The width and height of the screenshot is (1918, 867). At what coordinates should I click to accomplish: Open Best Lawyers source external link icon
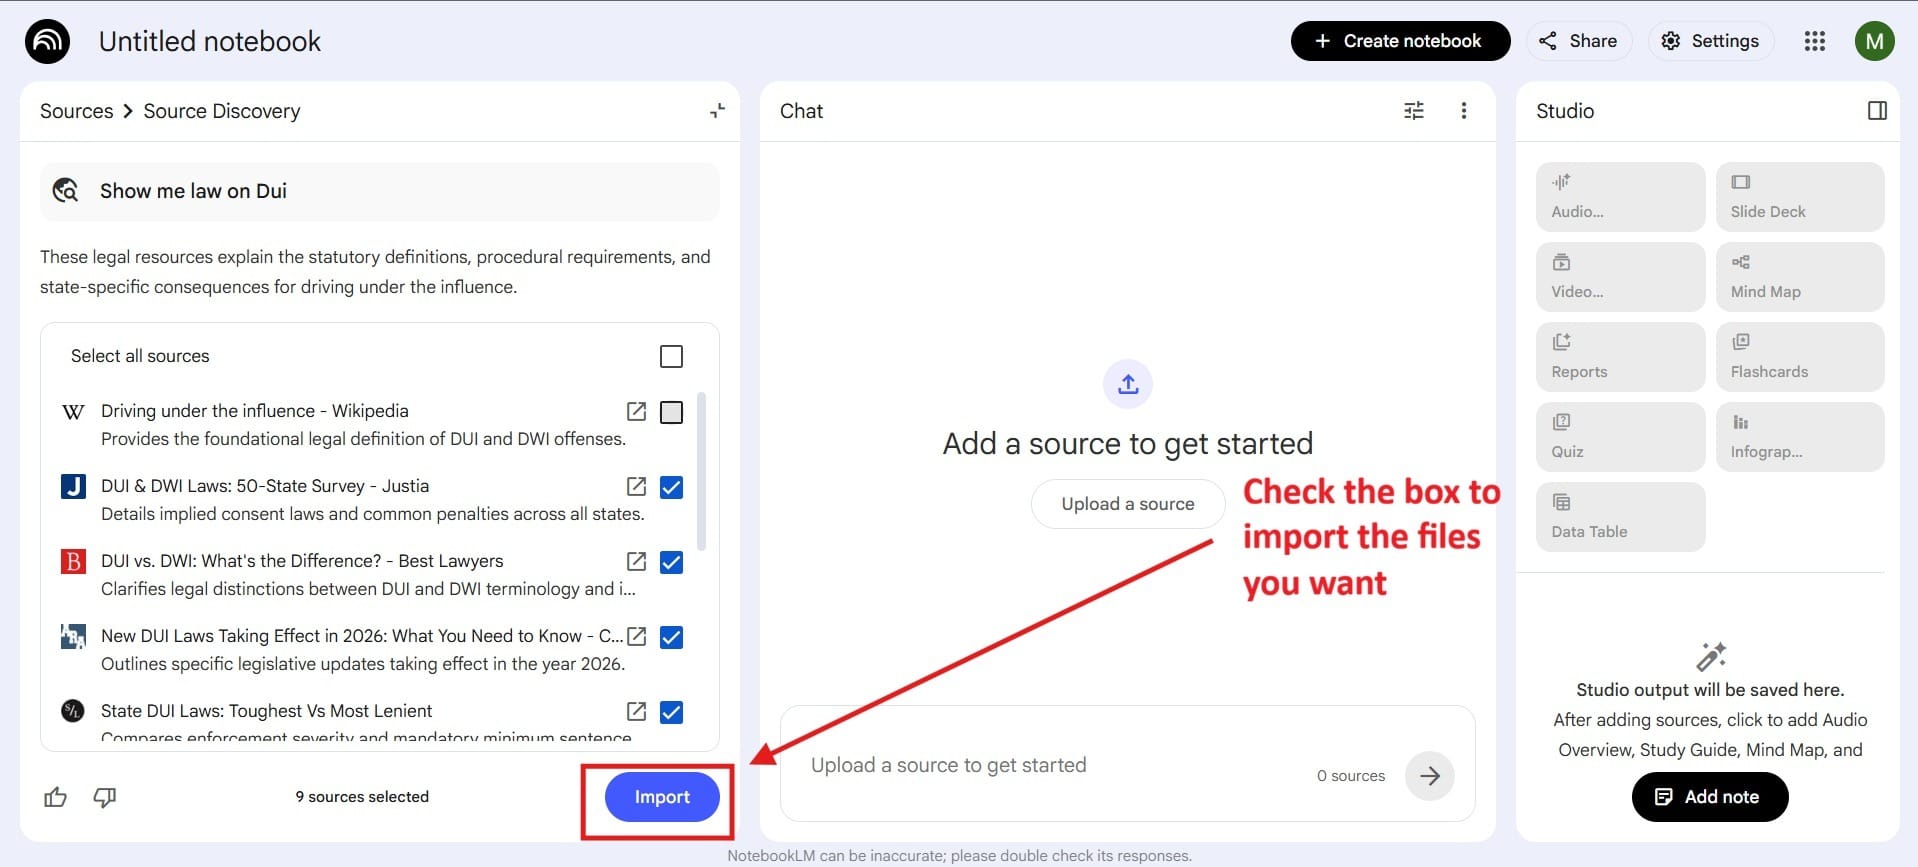tap(636, 561)
